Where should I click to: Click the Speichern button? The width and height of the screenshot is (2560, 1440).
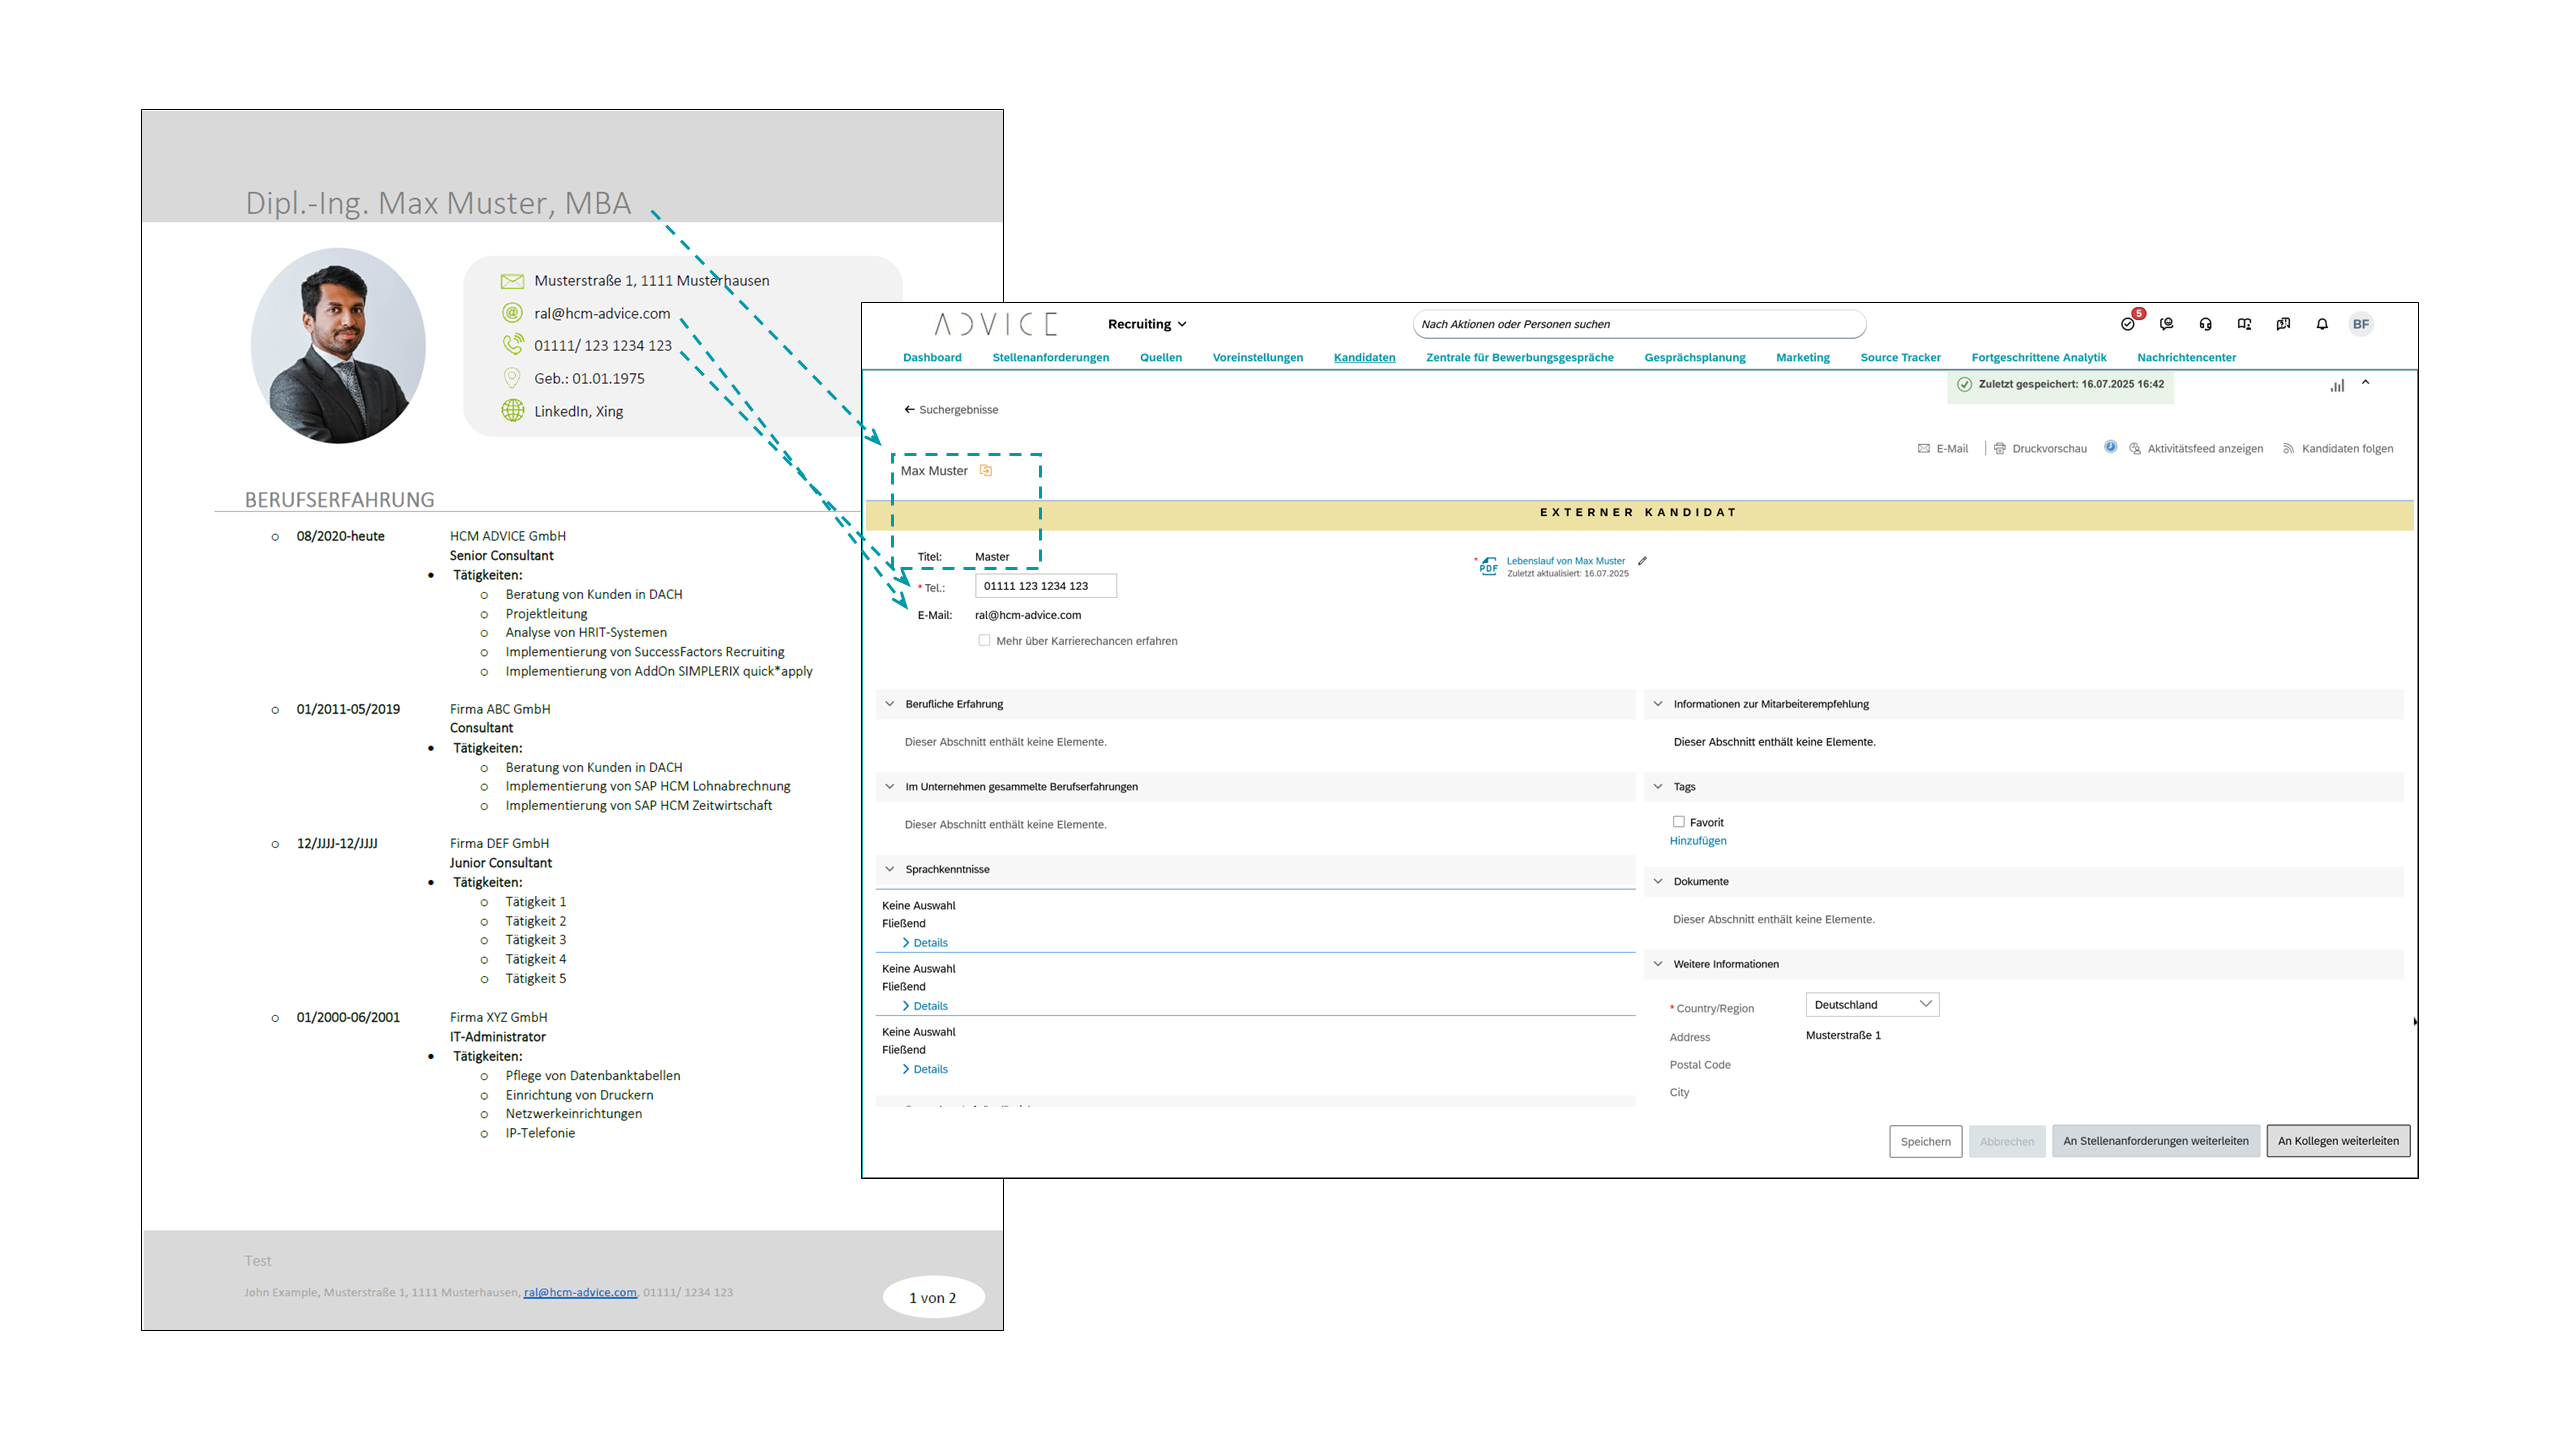(x=1925, y=1142)
